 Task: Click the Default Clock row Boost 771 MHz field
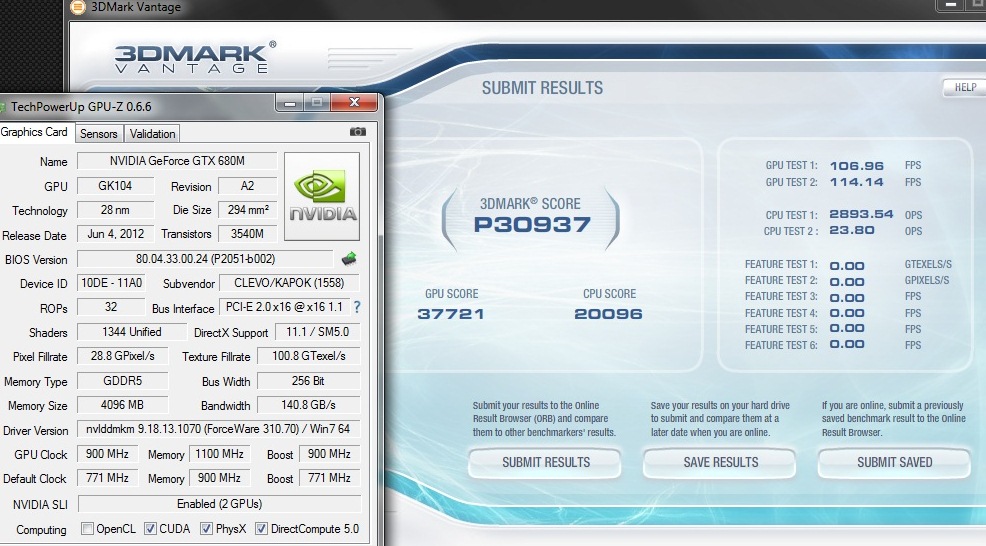[x=330, y=478]
